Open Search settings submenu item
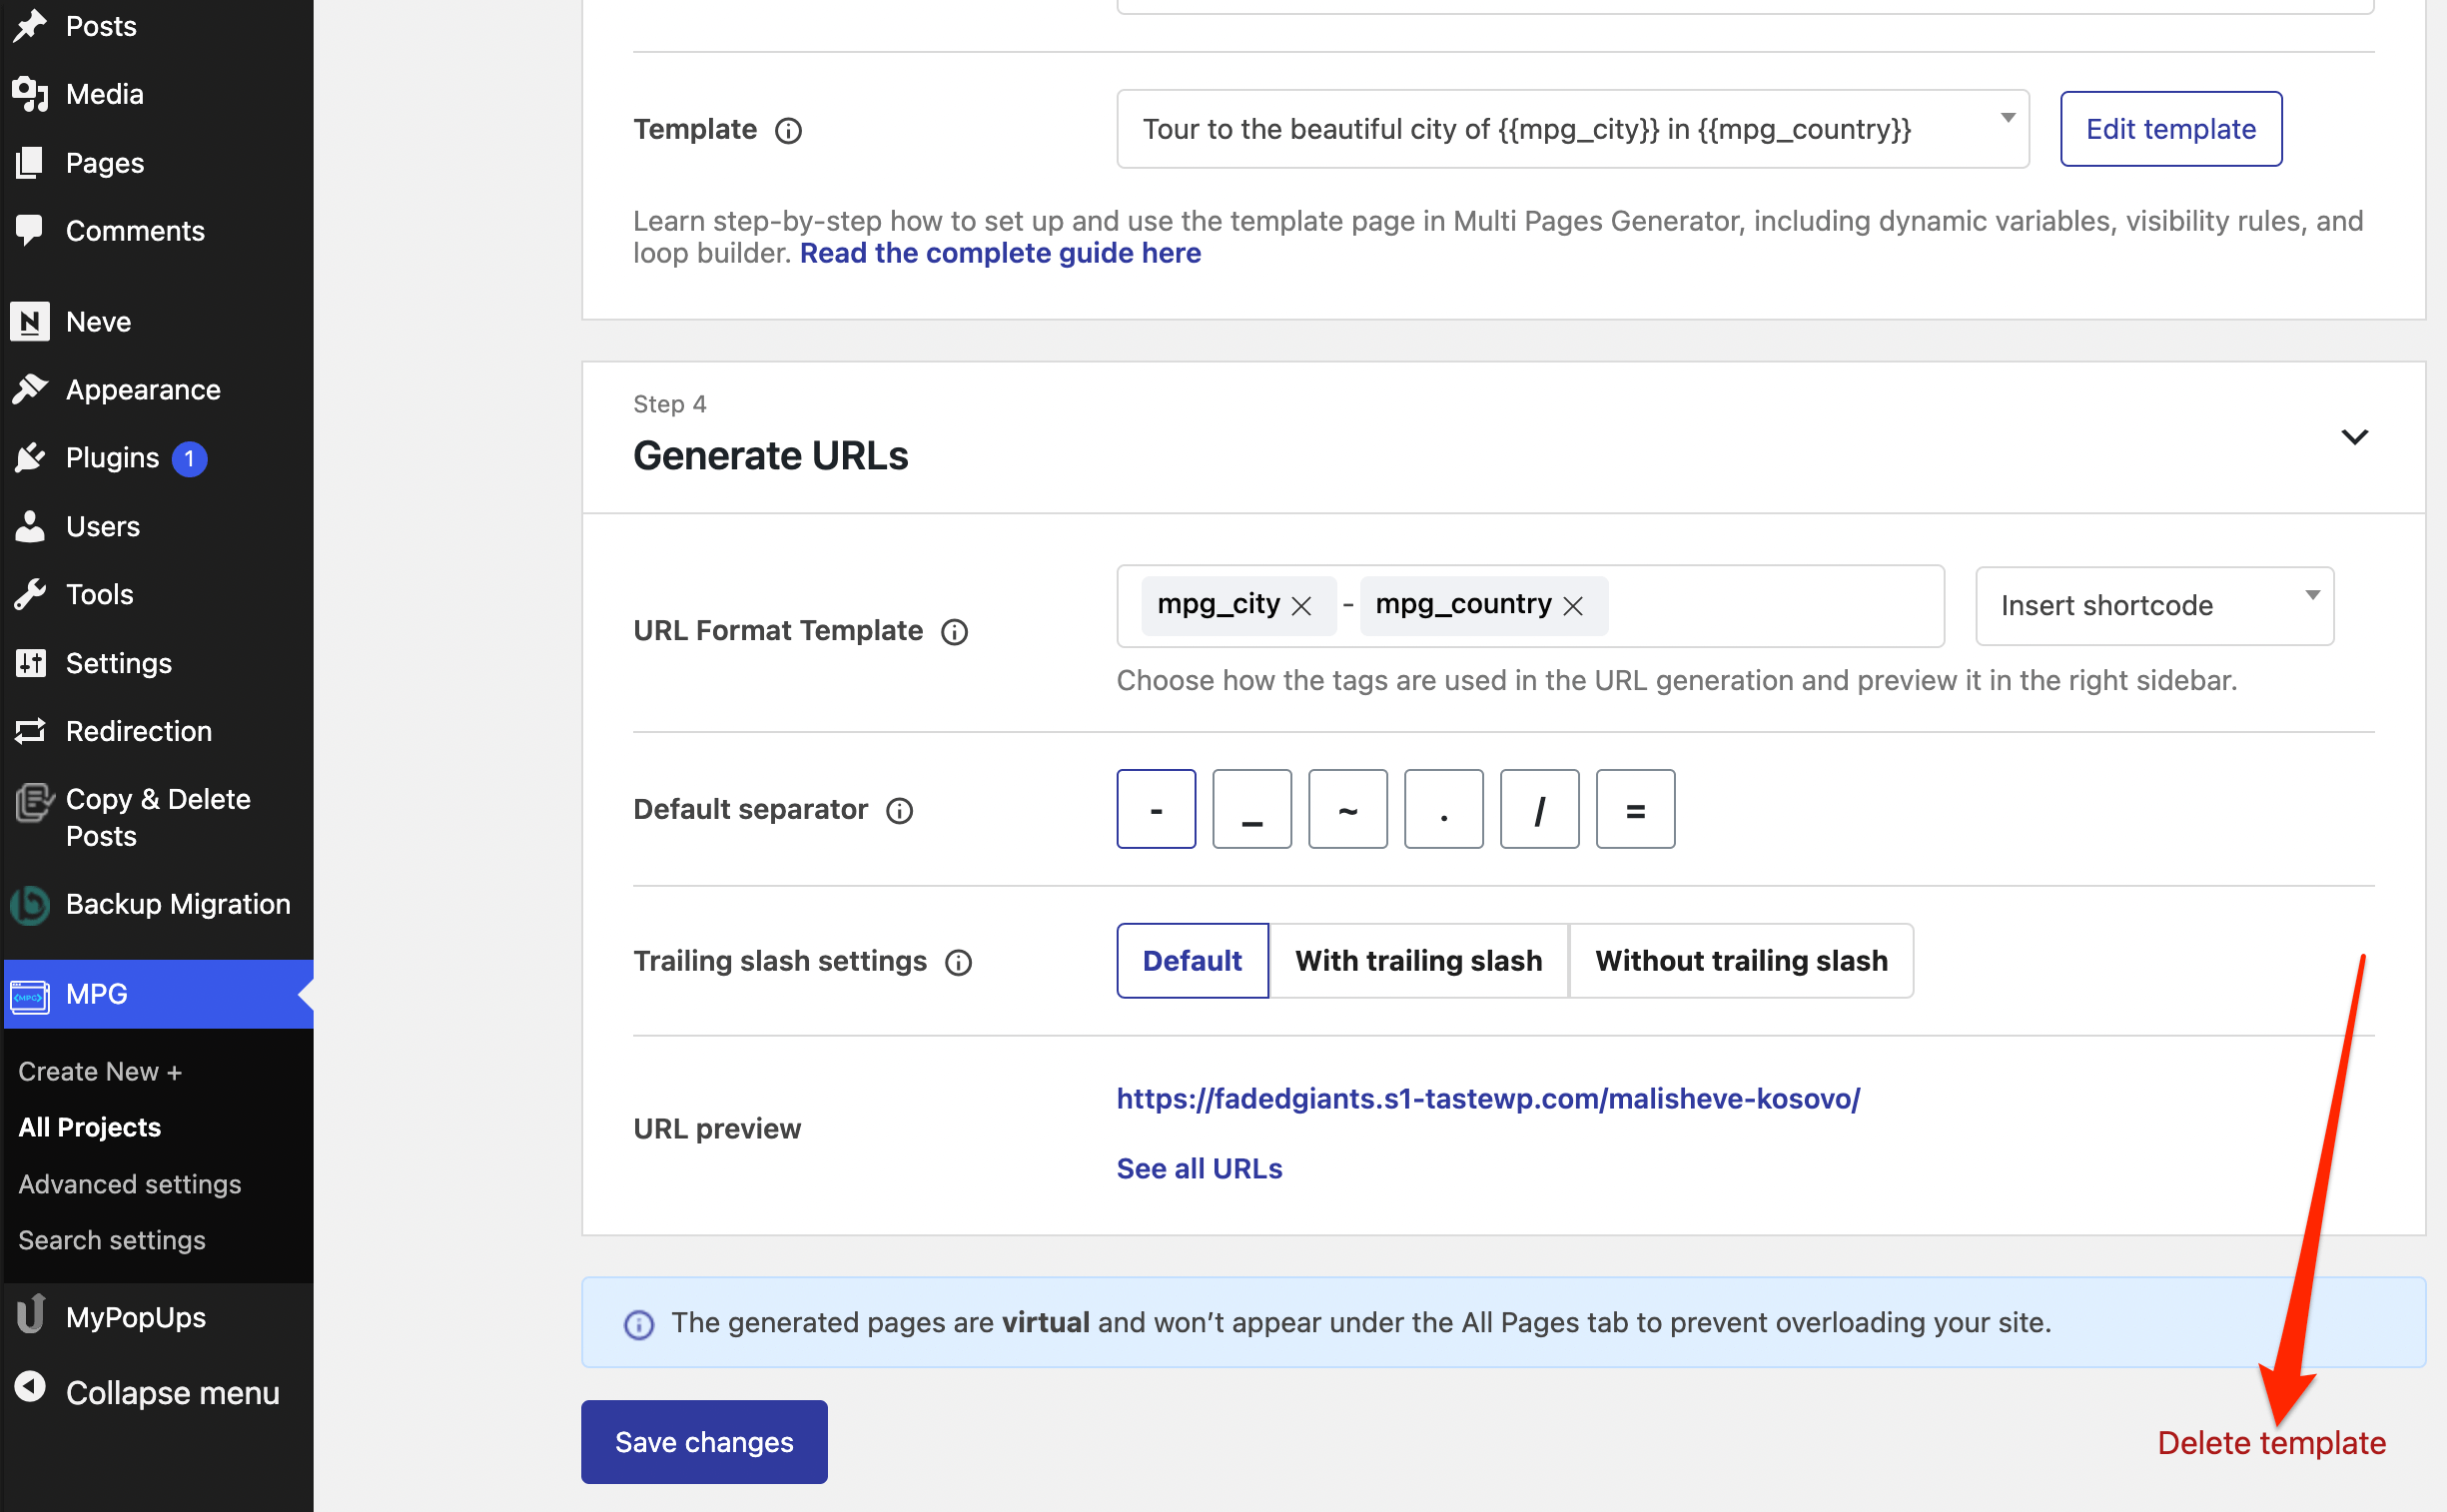2447x1512 pixels. pos(112,1240)
